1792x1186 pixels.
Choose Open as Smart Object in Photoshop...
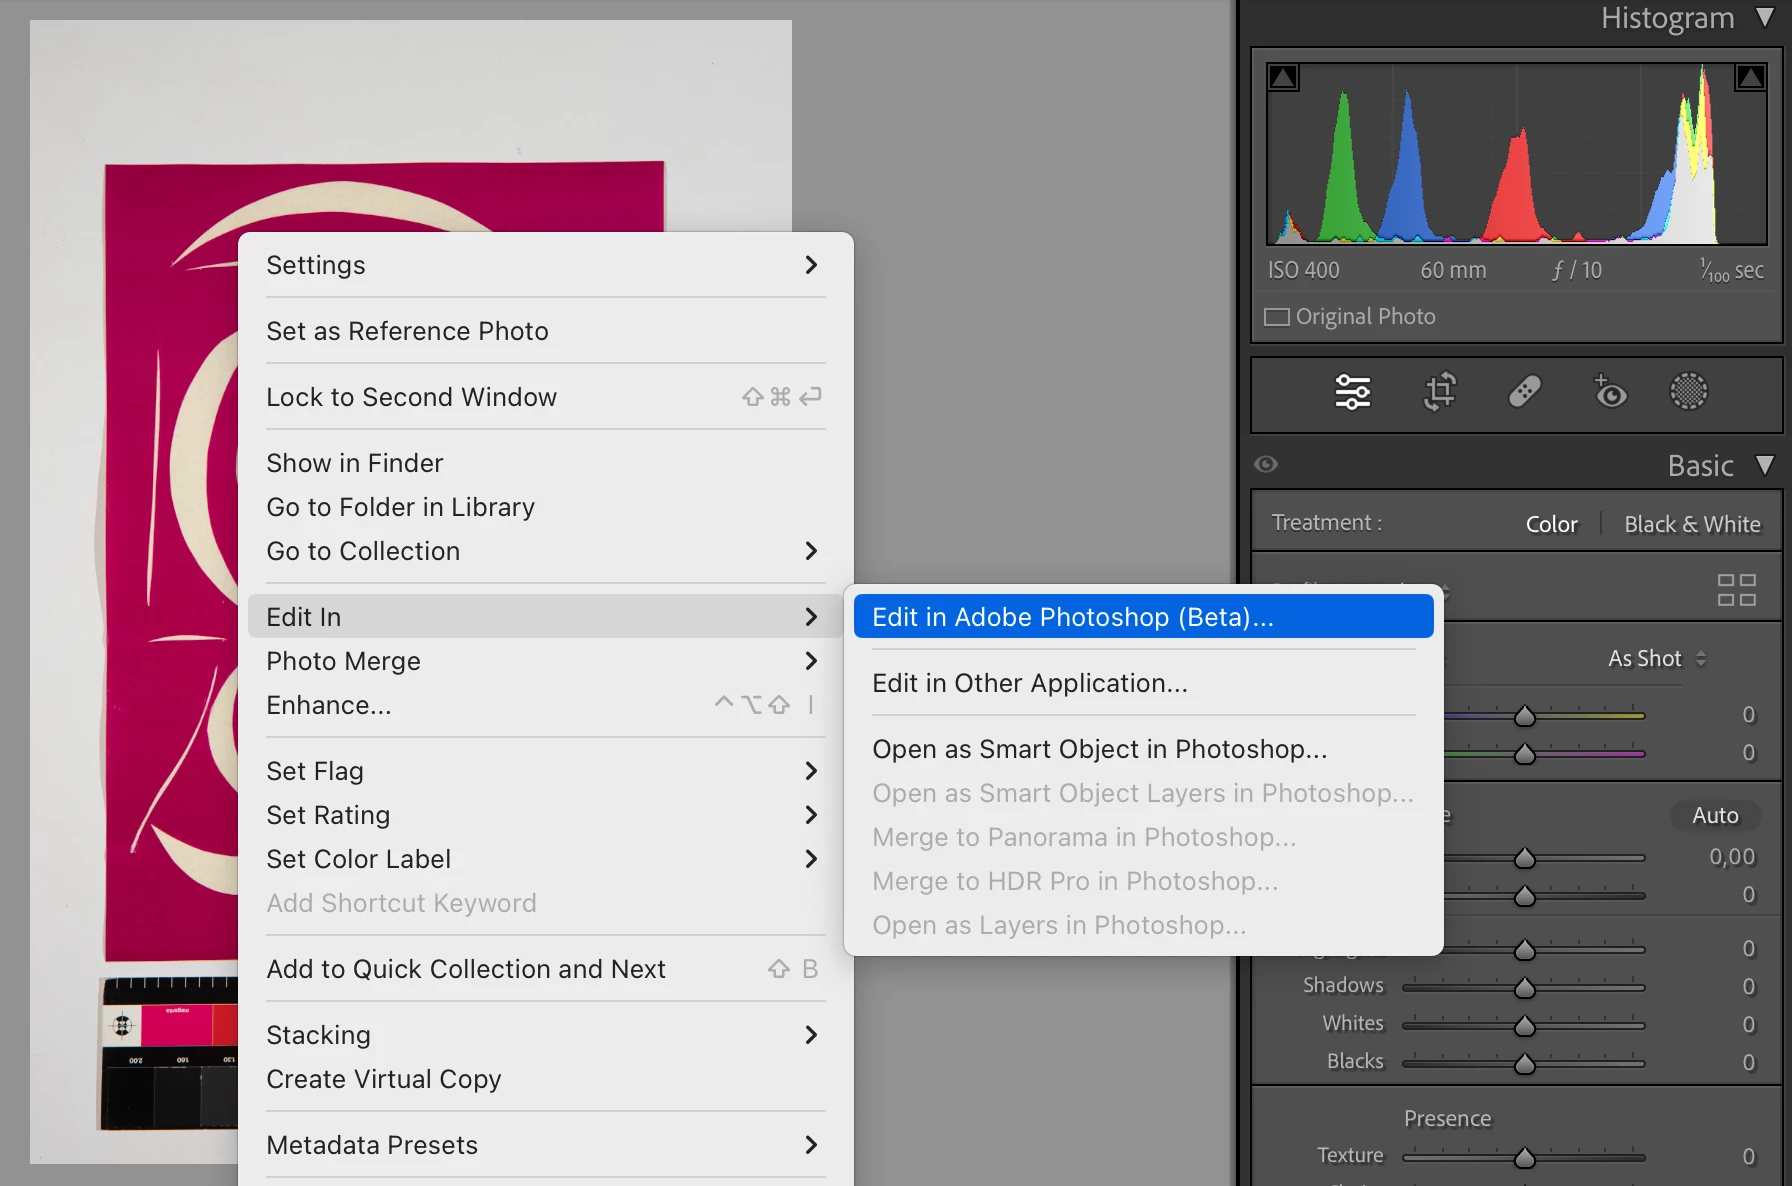(x=1143, y=749)
